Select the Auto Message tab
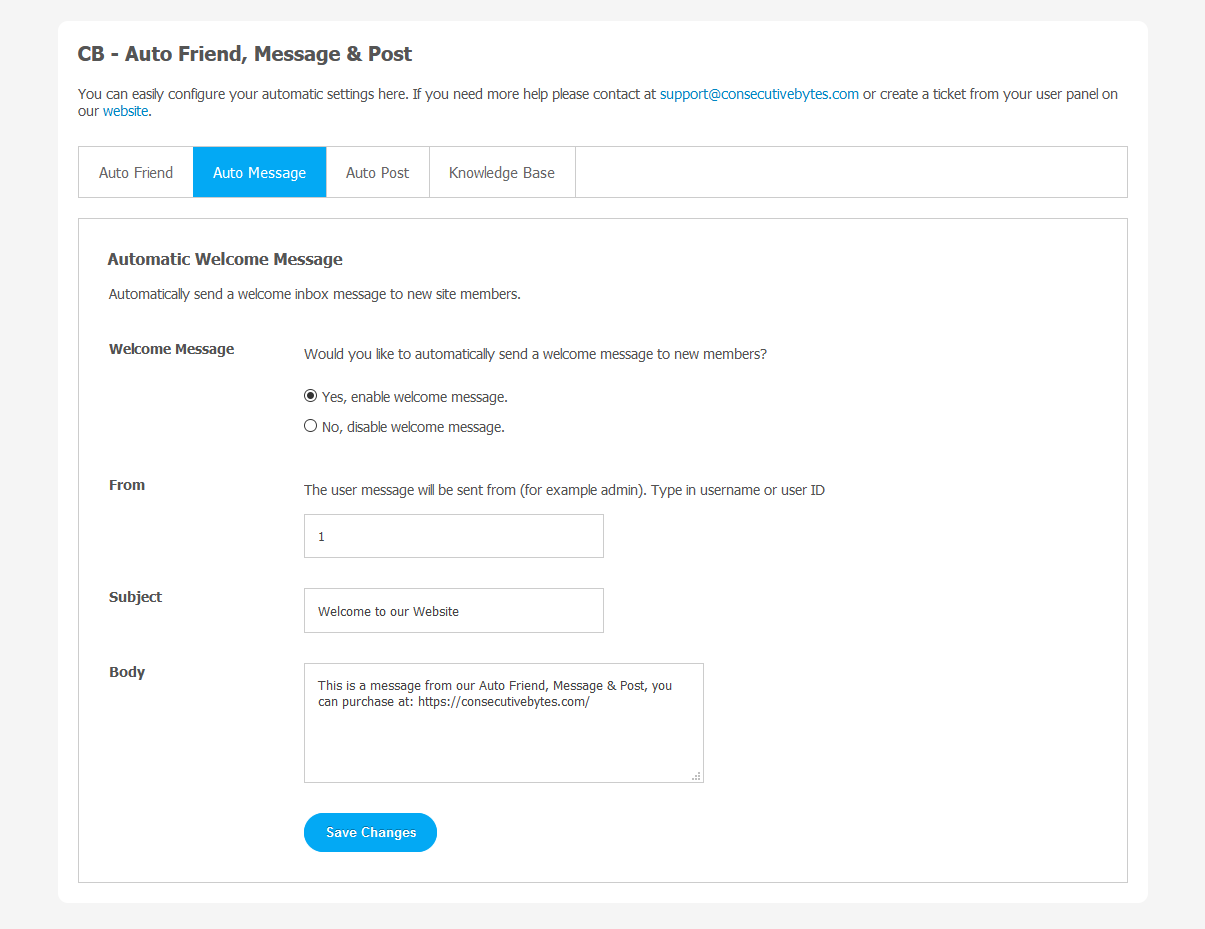This screenshot has width=1205, height=929. tap(259, 173)
